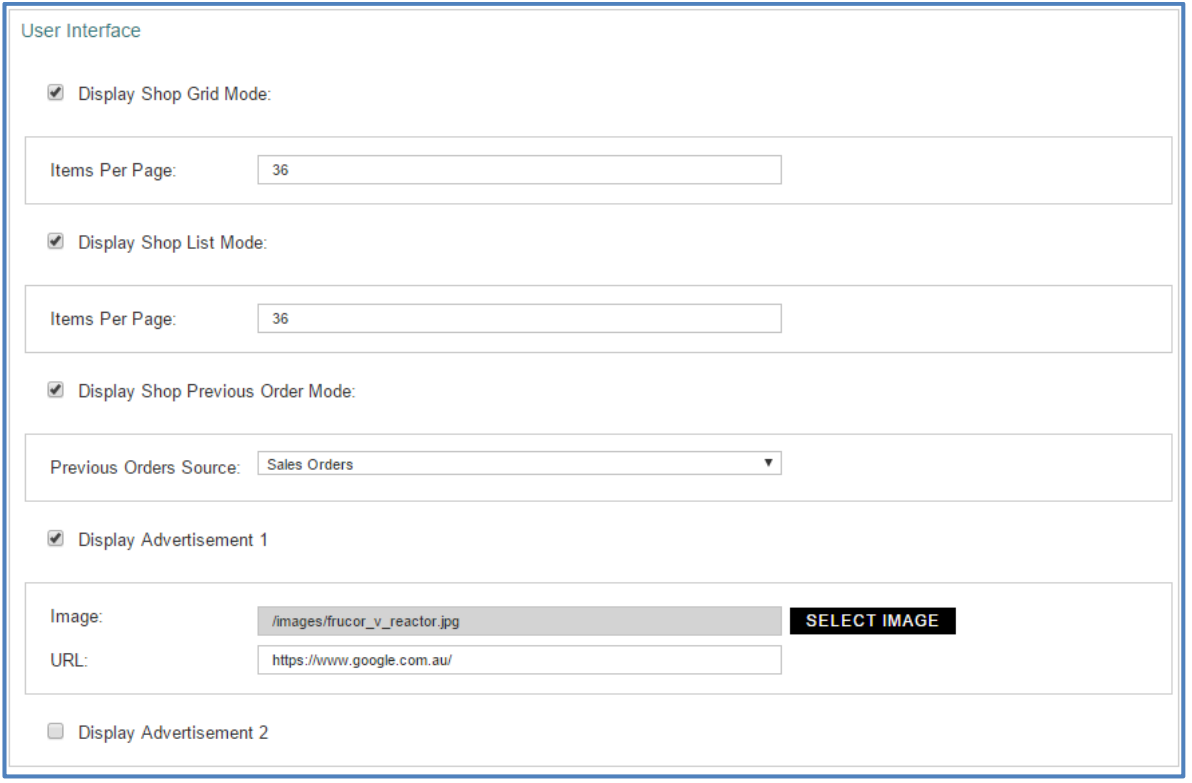Screen dimensions: 1192x783
Task: Disable Display Shop Previous Order Mode checkbox
Action: pos(55,391)
